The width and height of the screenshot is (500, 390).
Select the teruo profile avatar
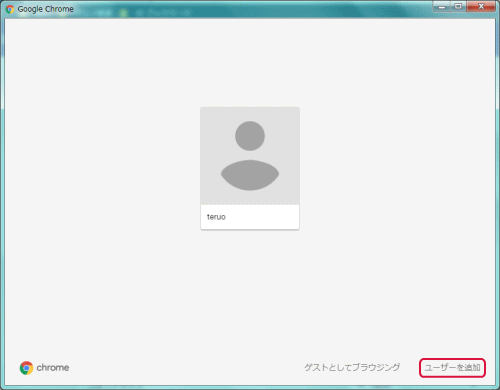point(250,156)
